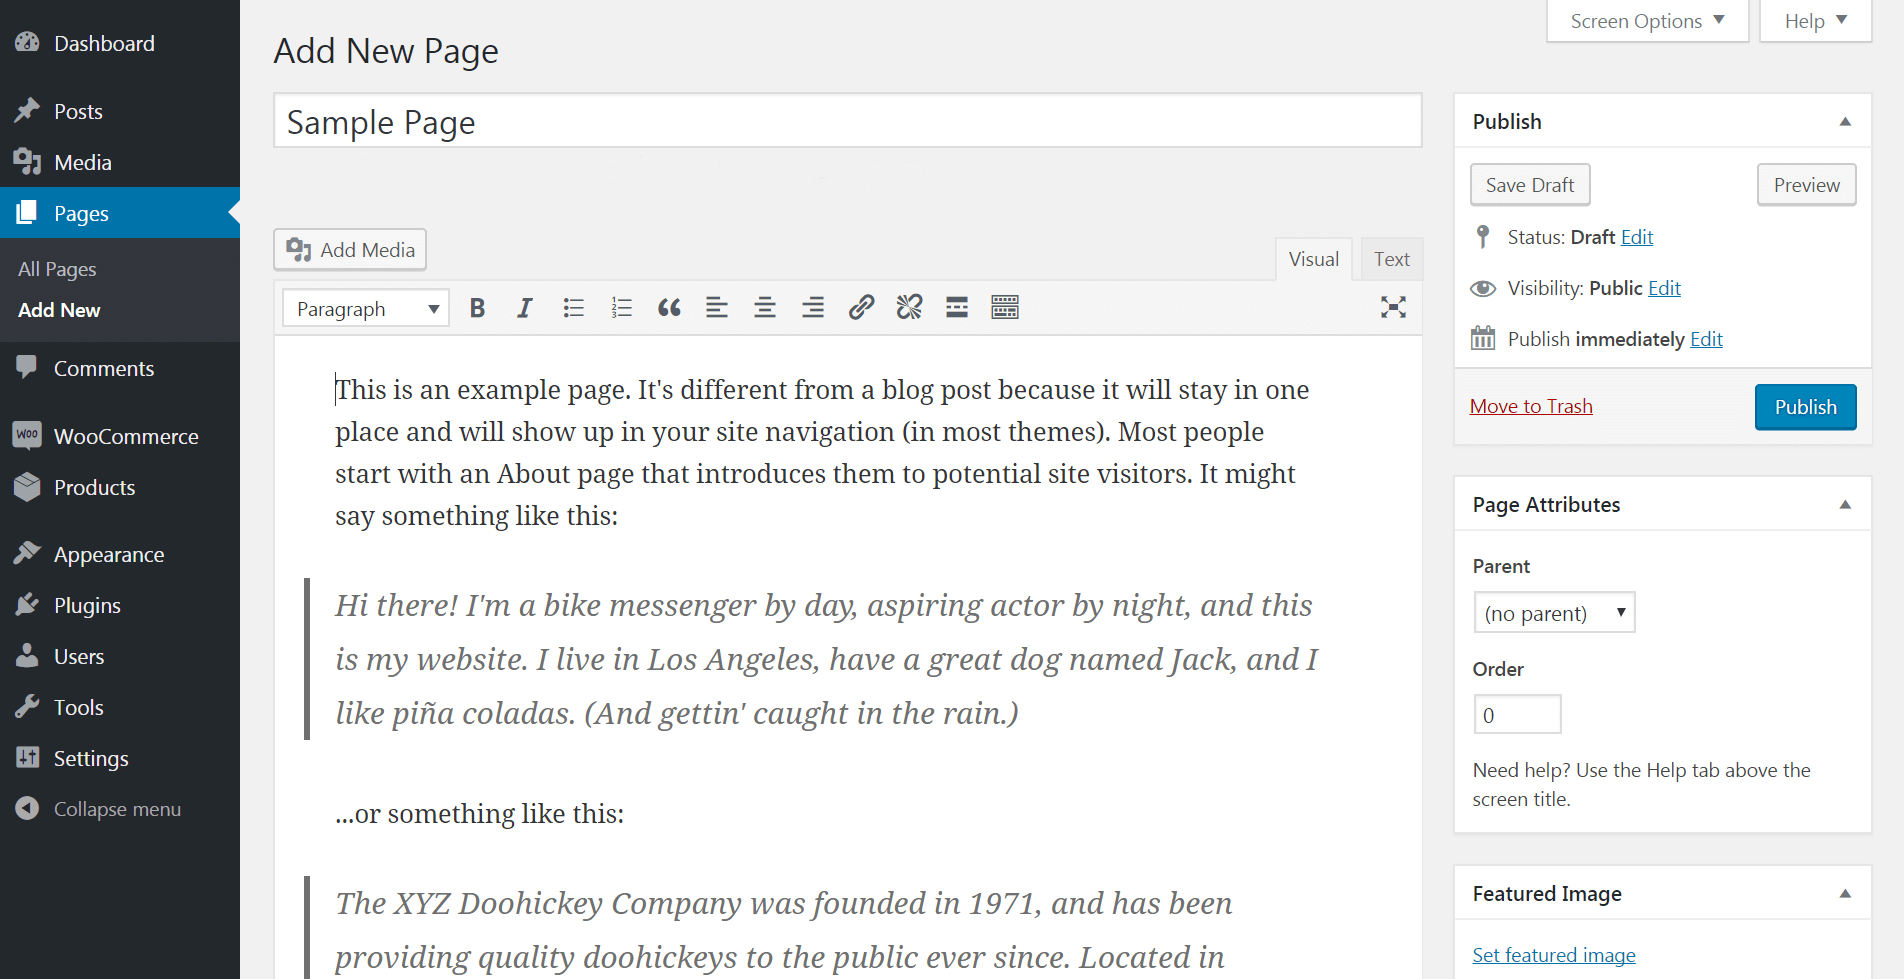The height and width of the screenshot is (979, 1904).
Task: Insert a bulleted list
Action: (x=573, y=308)
